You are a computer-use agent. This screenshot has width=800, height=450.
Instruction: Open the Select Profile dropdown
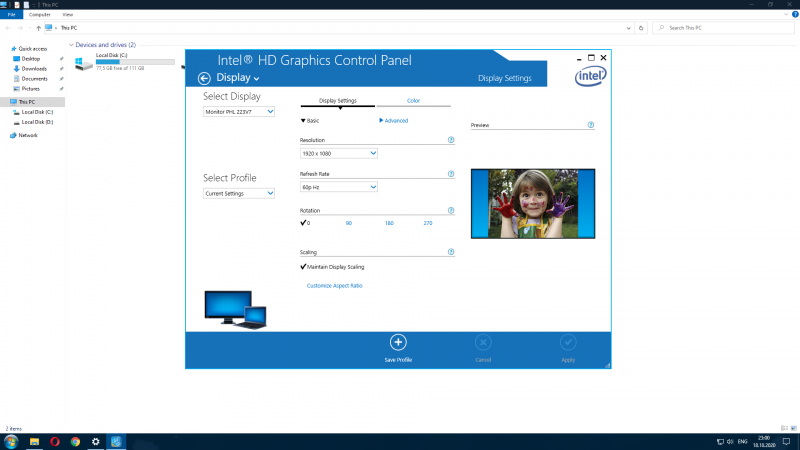pyautogui.click(x=238, y=193)
